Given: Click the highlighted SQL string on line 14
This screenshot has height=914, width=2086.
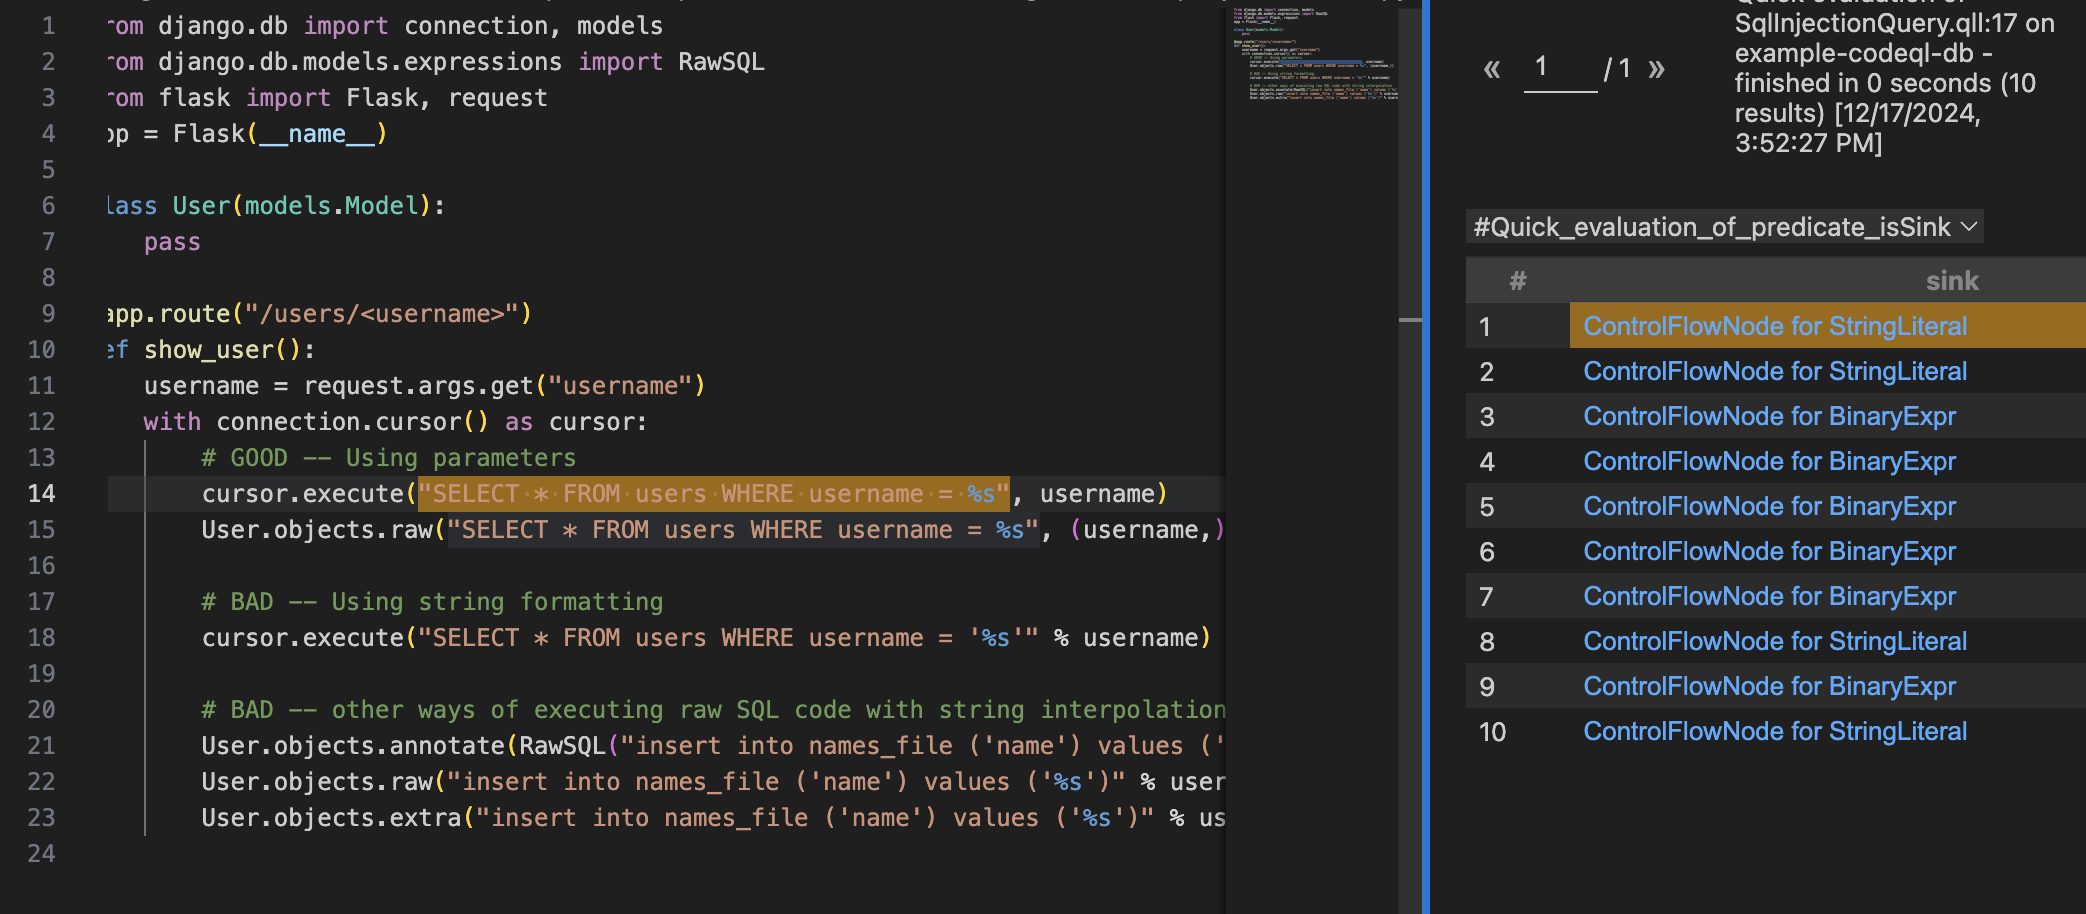Looking at the screenshot, I should click(712, 493).
